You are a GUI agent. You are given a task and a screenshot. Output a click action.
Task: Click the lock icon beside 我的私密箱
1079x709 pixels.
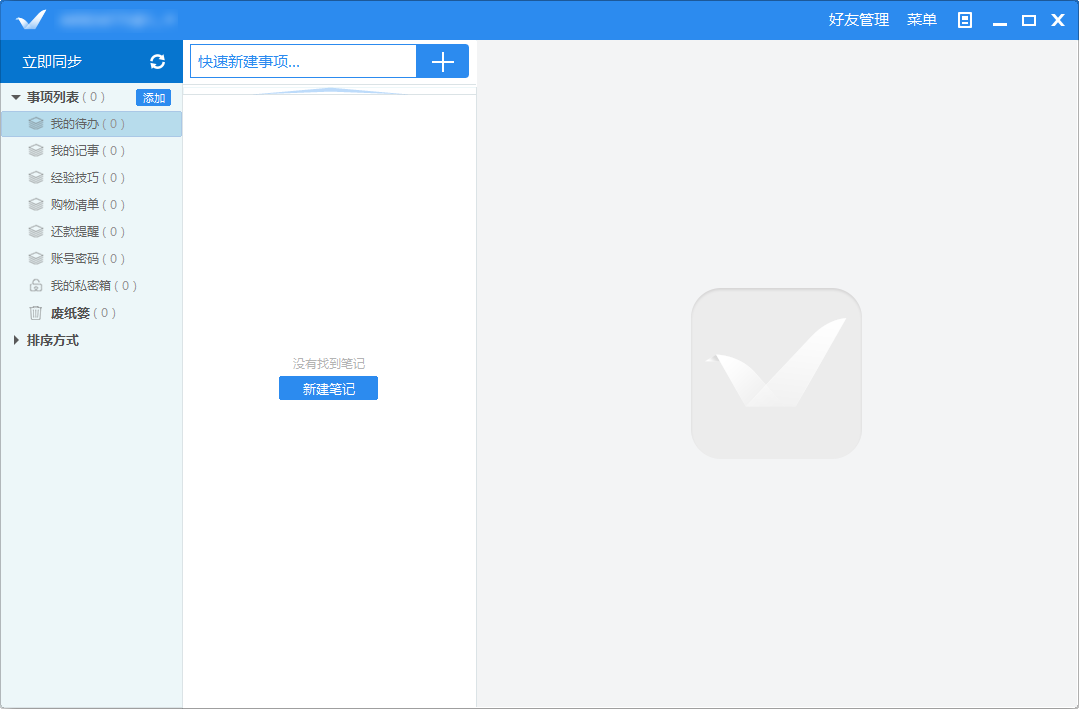tap(36, 285)
